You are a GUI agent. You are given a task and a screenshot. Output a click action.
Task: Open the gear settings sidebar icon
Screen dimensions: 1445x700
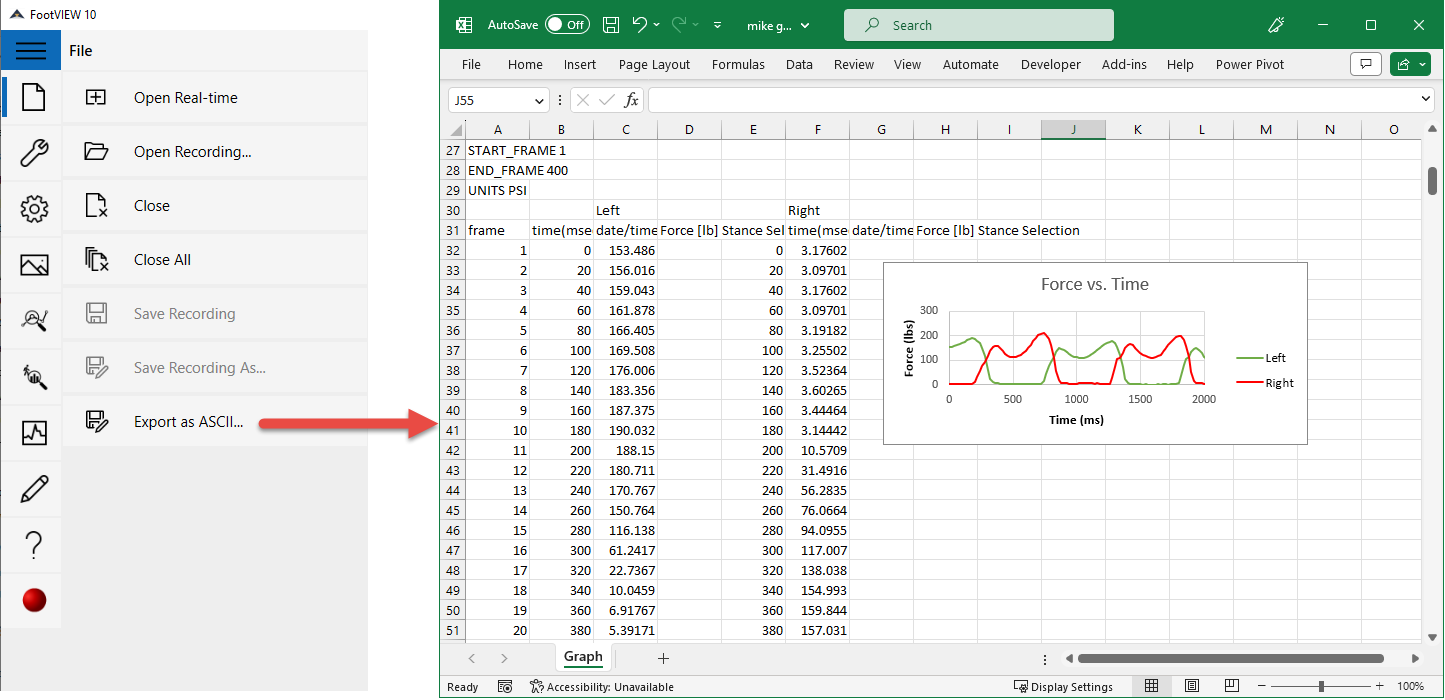[34, 209]
